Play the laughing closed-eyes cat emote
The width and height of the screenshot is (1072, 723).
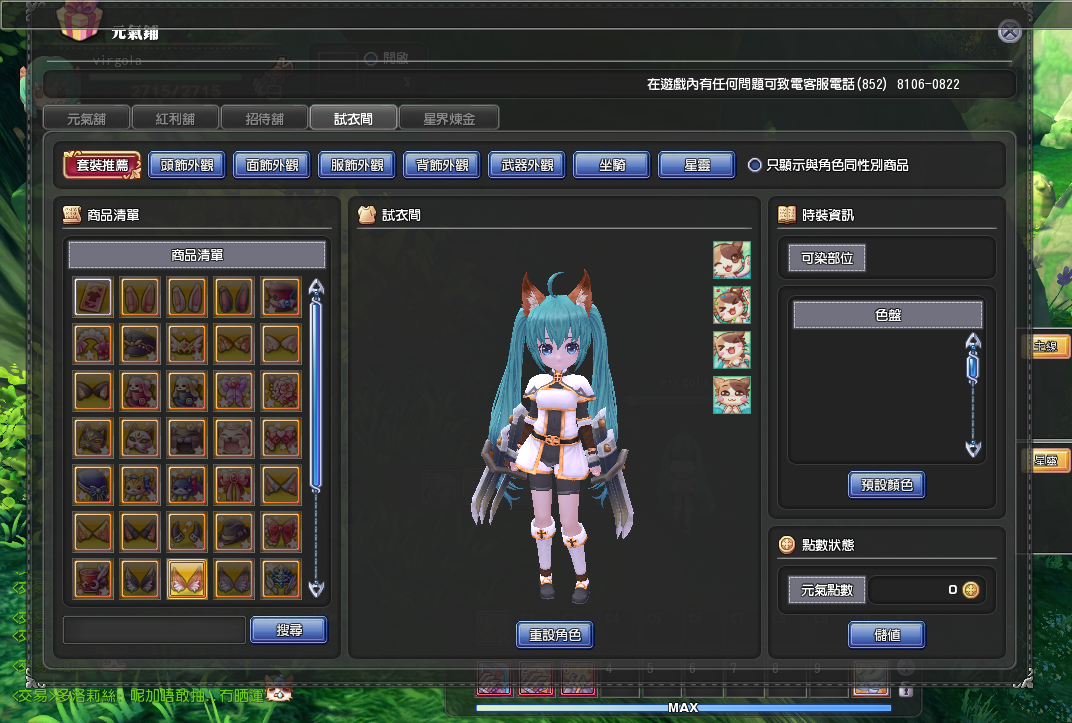732,350
